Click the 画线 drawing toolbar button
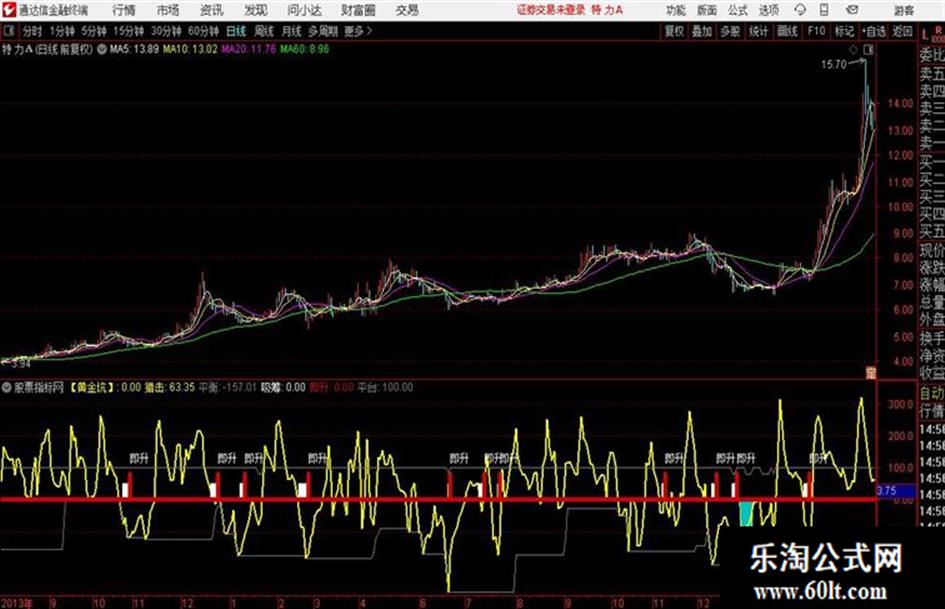The image size is (945, 609). [x=787, y=31]
